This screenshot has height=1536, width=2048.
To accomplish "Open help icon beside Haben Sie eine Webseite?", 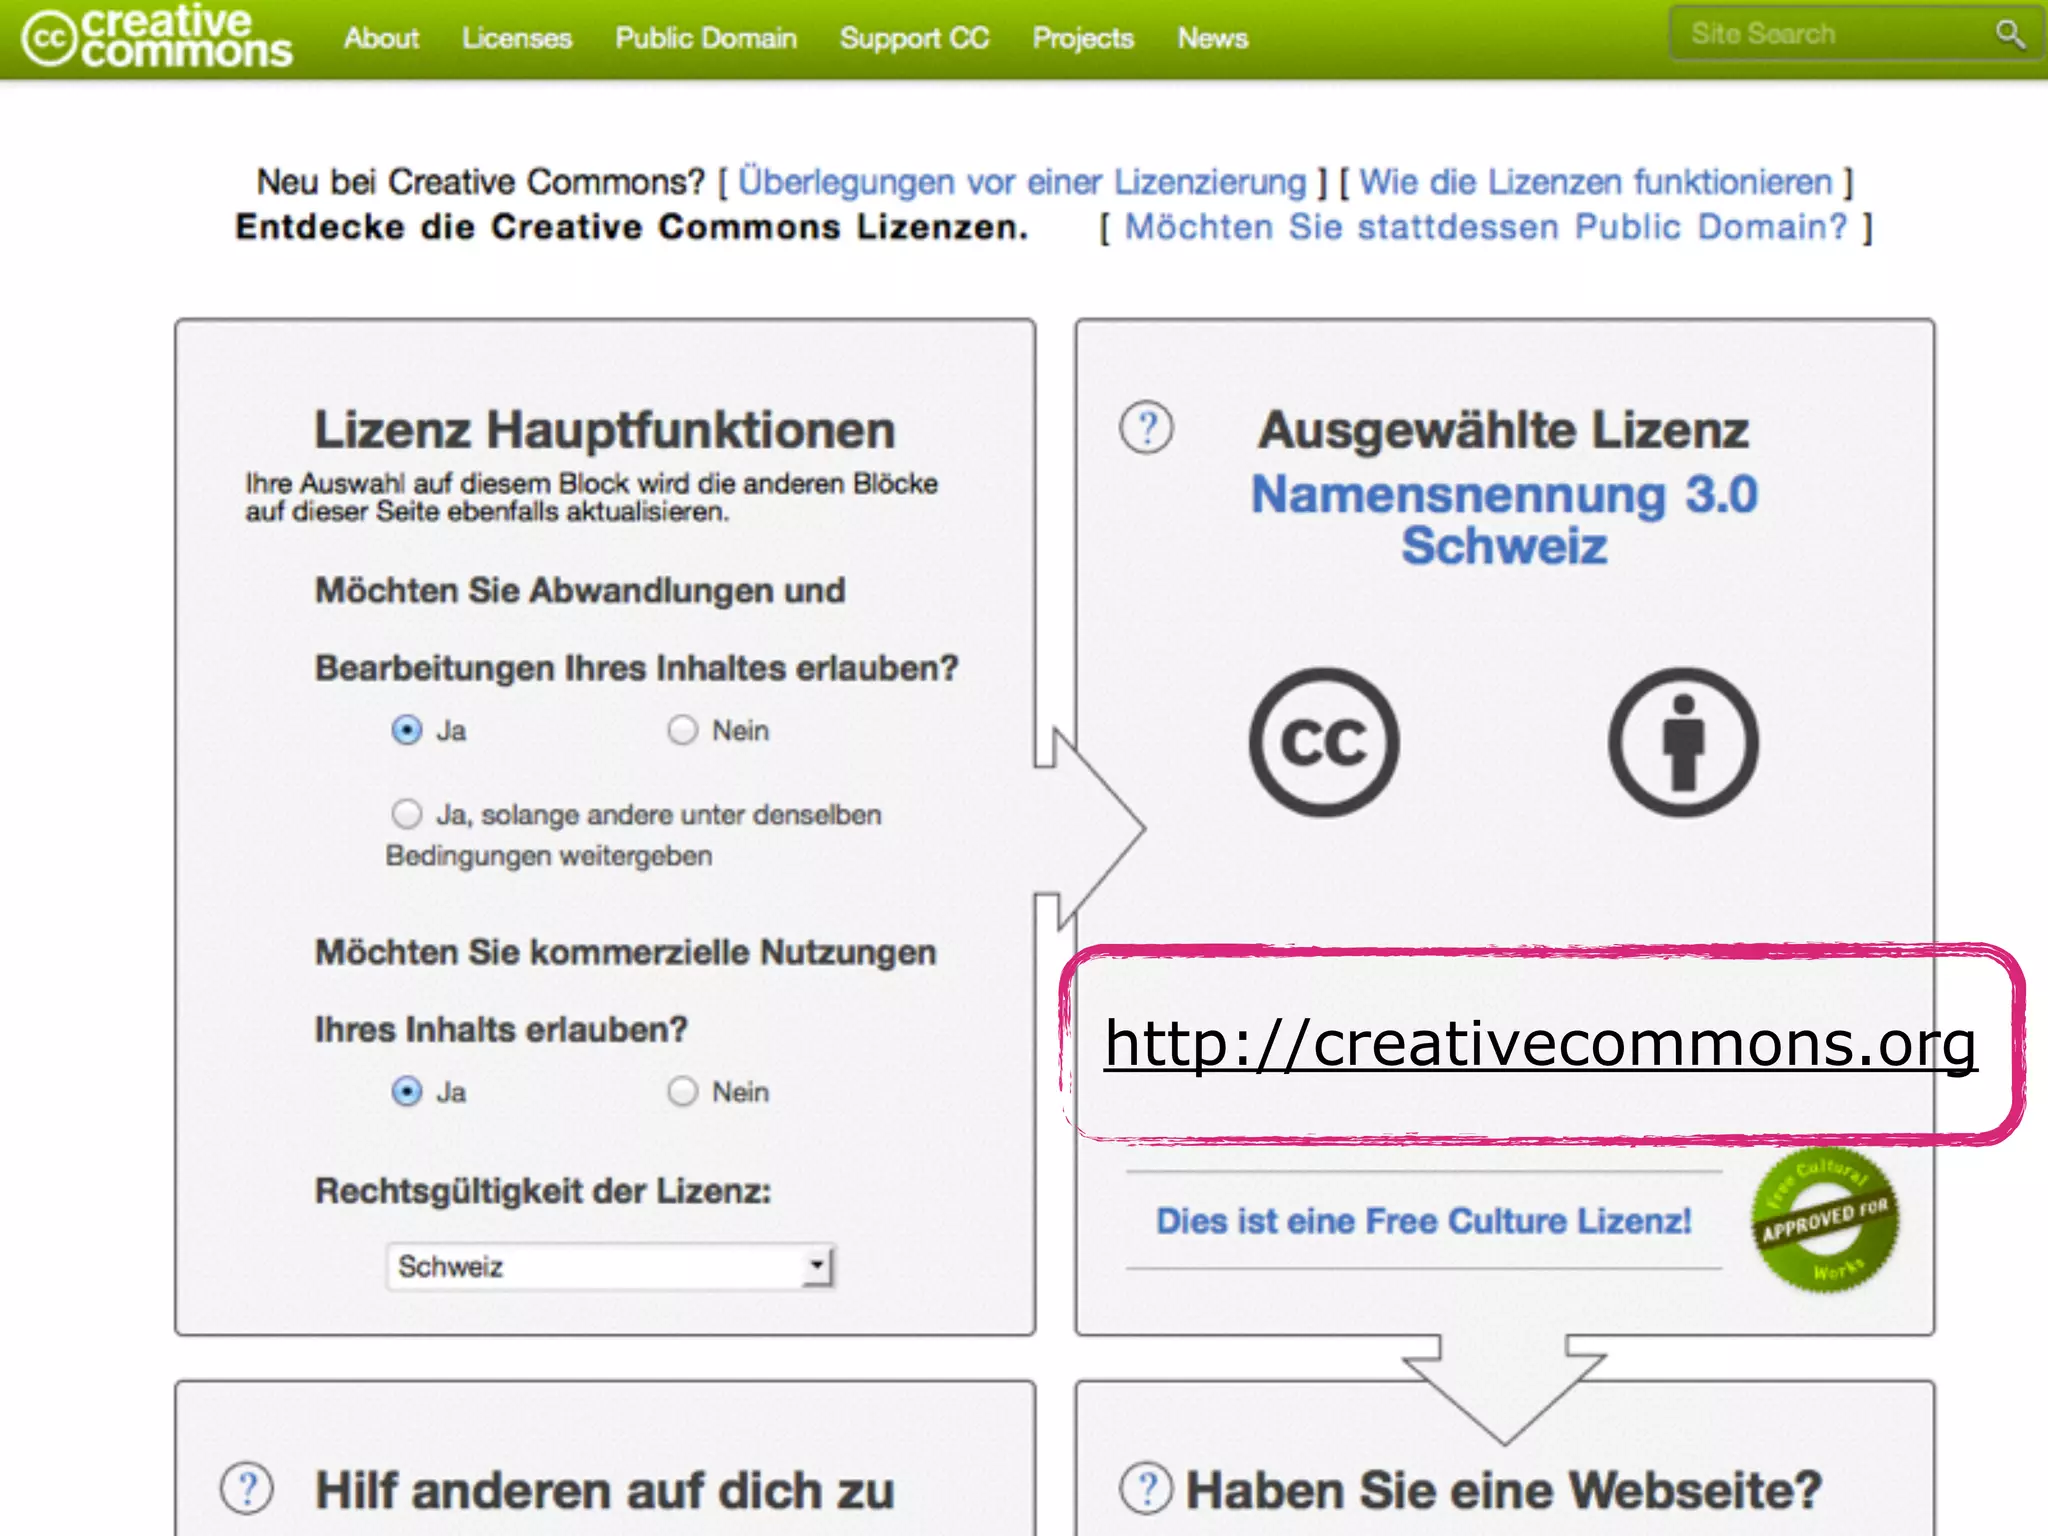I will coord(1146,1489).
